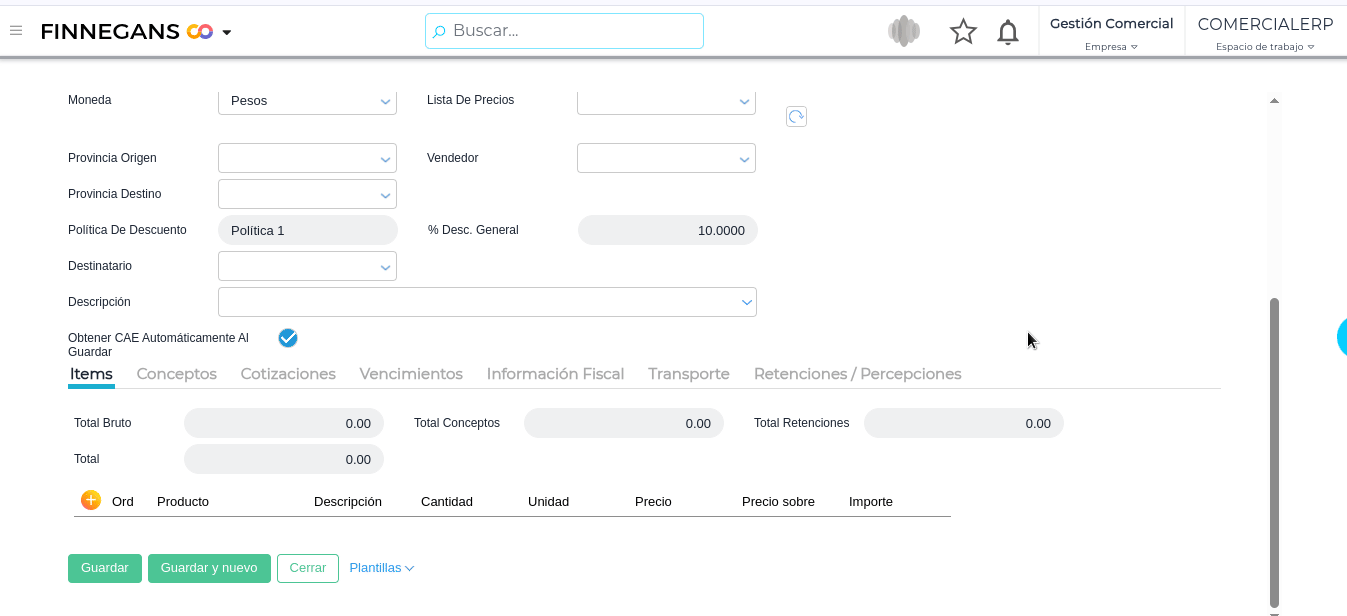
Task: Click the Guardar button
Action: 105,568
